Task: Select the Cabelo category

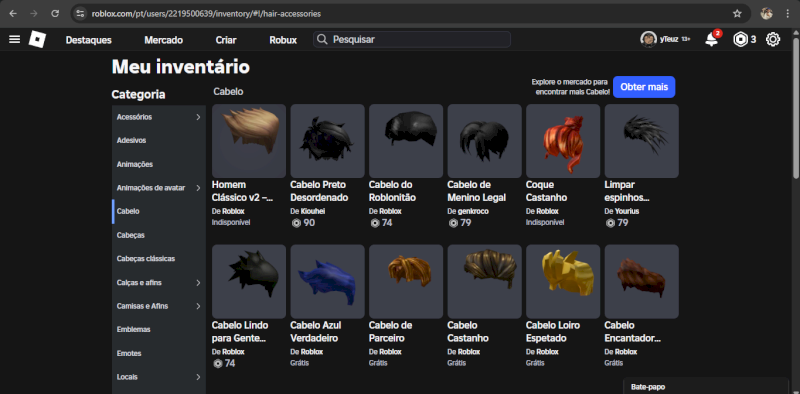Action: [159, 211]
